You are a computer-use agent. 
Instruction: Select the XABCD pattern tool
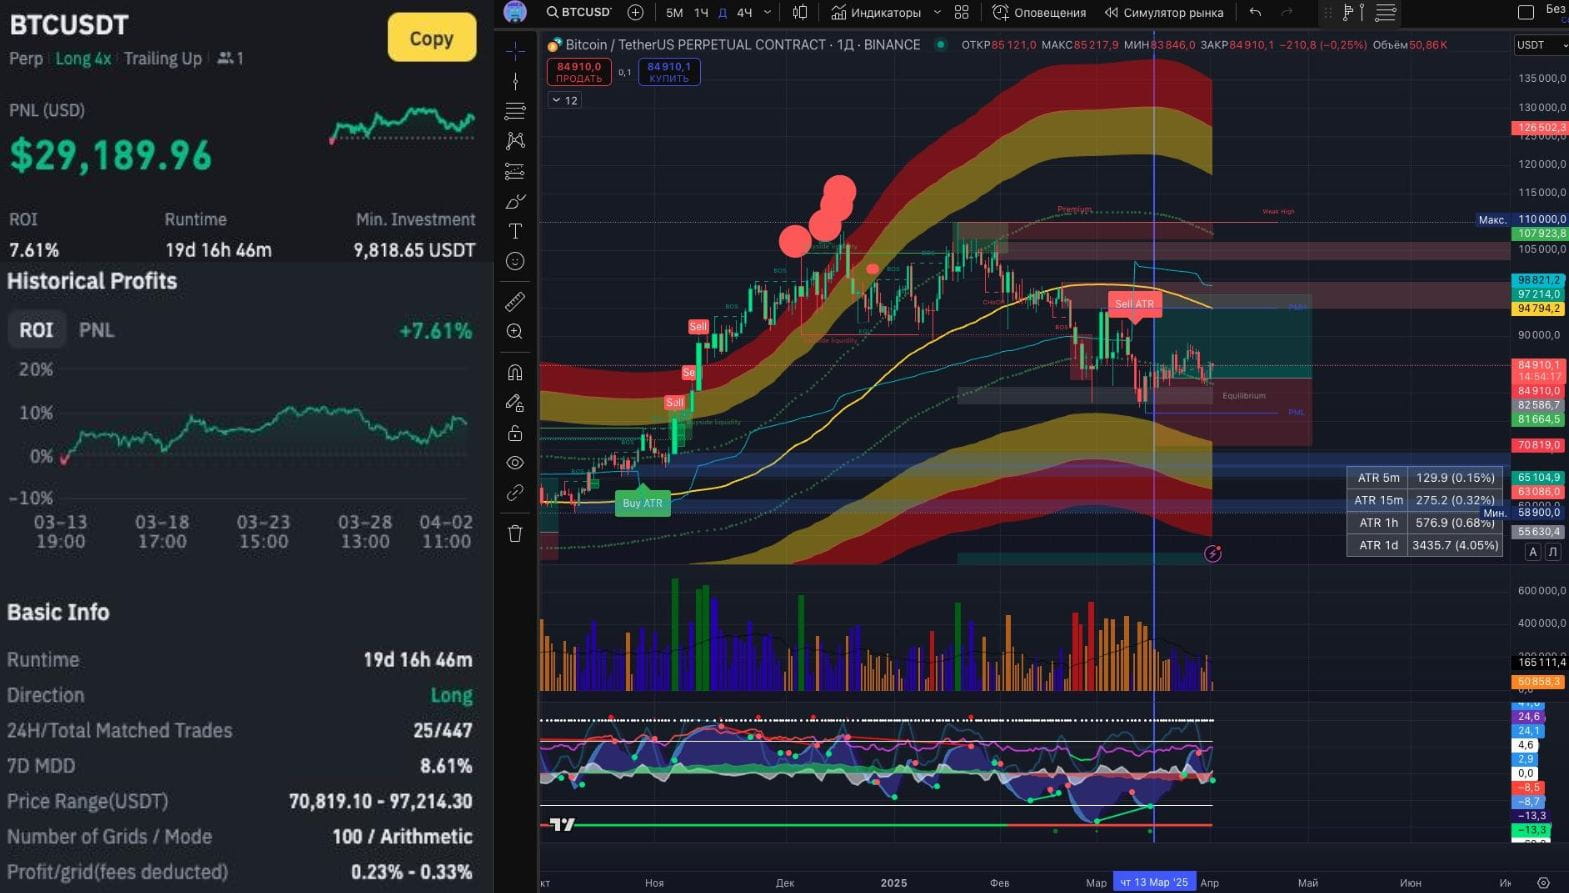point(515,141)
